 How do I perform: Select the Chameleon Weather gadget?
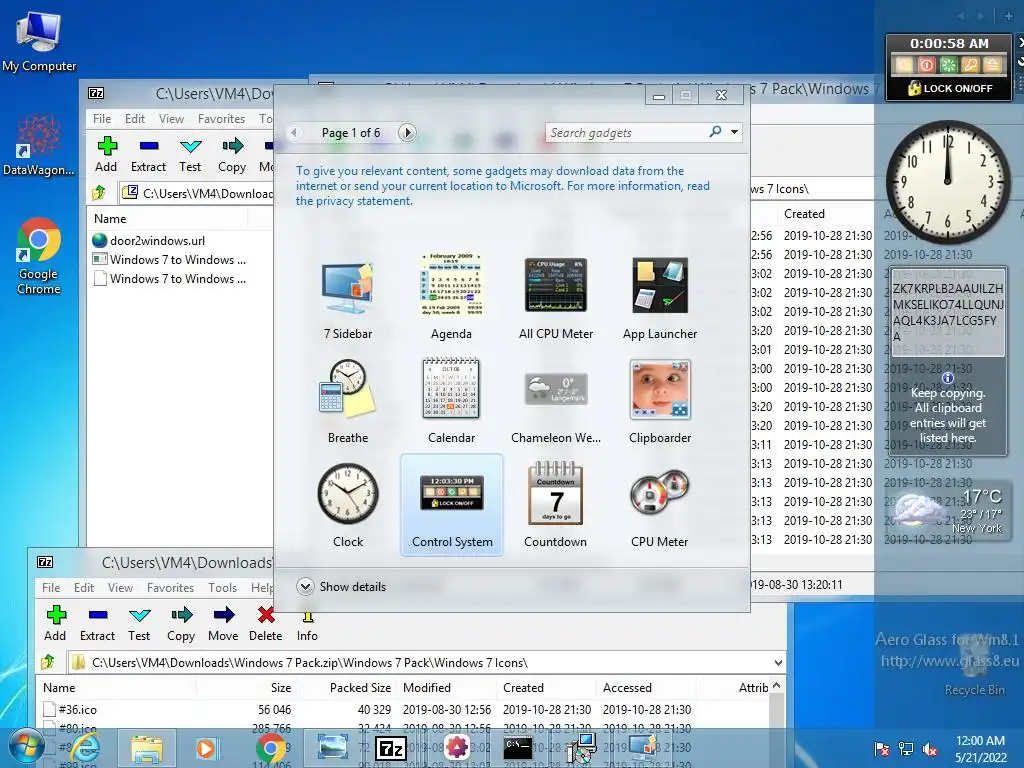tap(556, 402)
